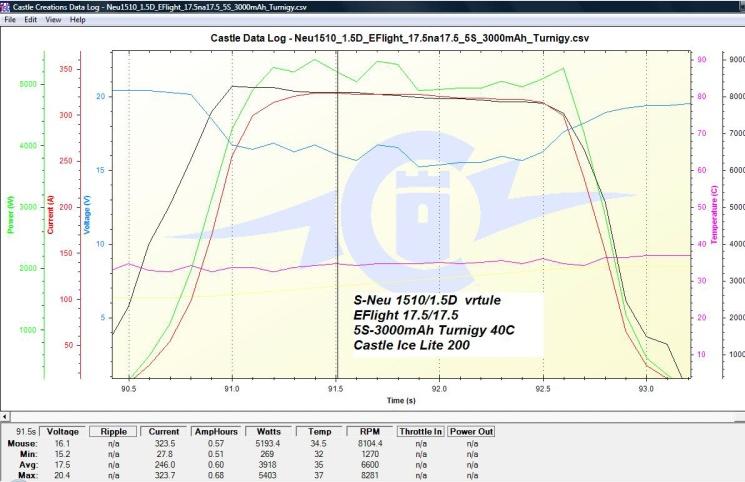The image size is (745, 482).
Task: Toggle the Power Out series button
Action: click(x=471, y=432)
